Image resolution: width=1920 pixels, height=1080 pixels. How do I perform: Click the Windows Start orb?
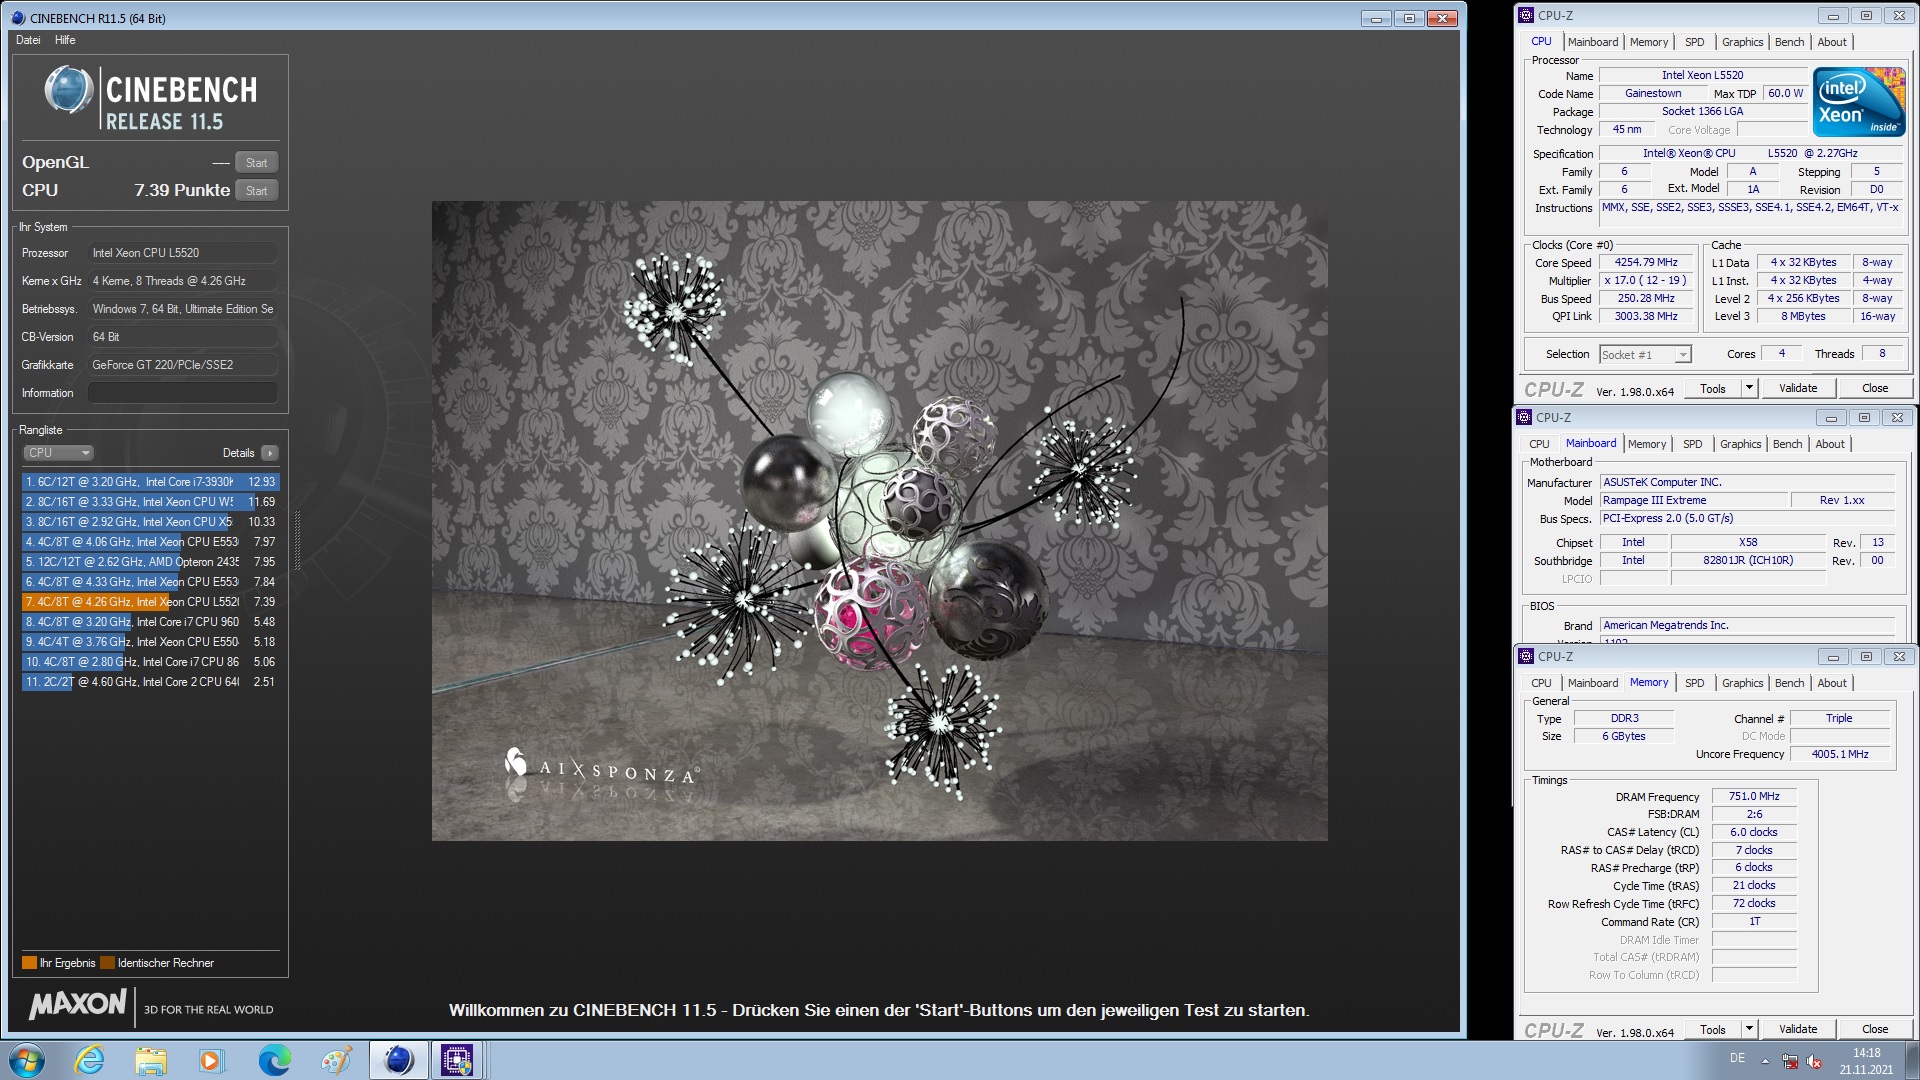[27, 1060]
